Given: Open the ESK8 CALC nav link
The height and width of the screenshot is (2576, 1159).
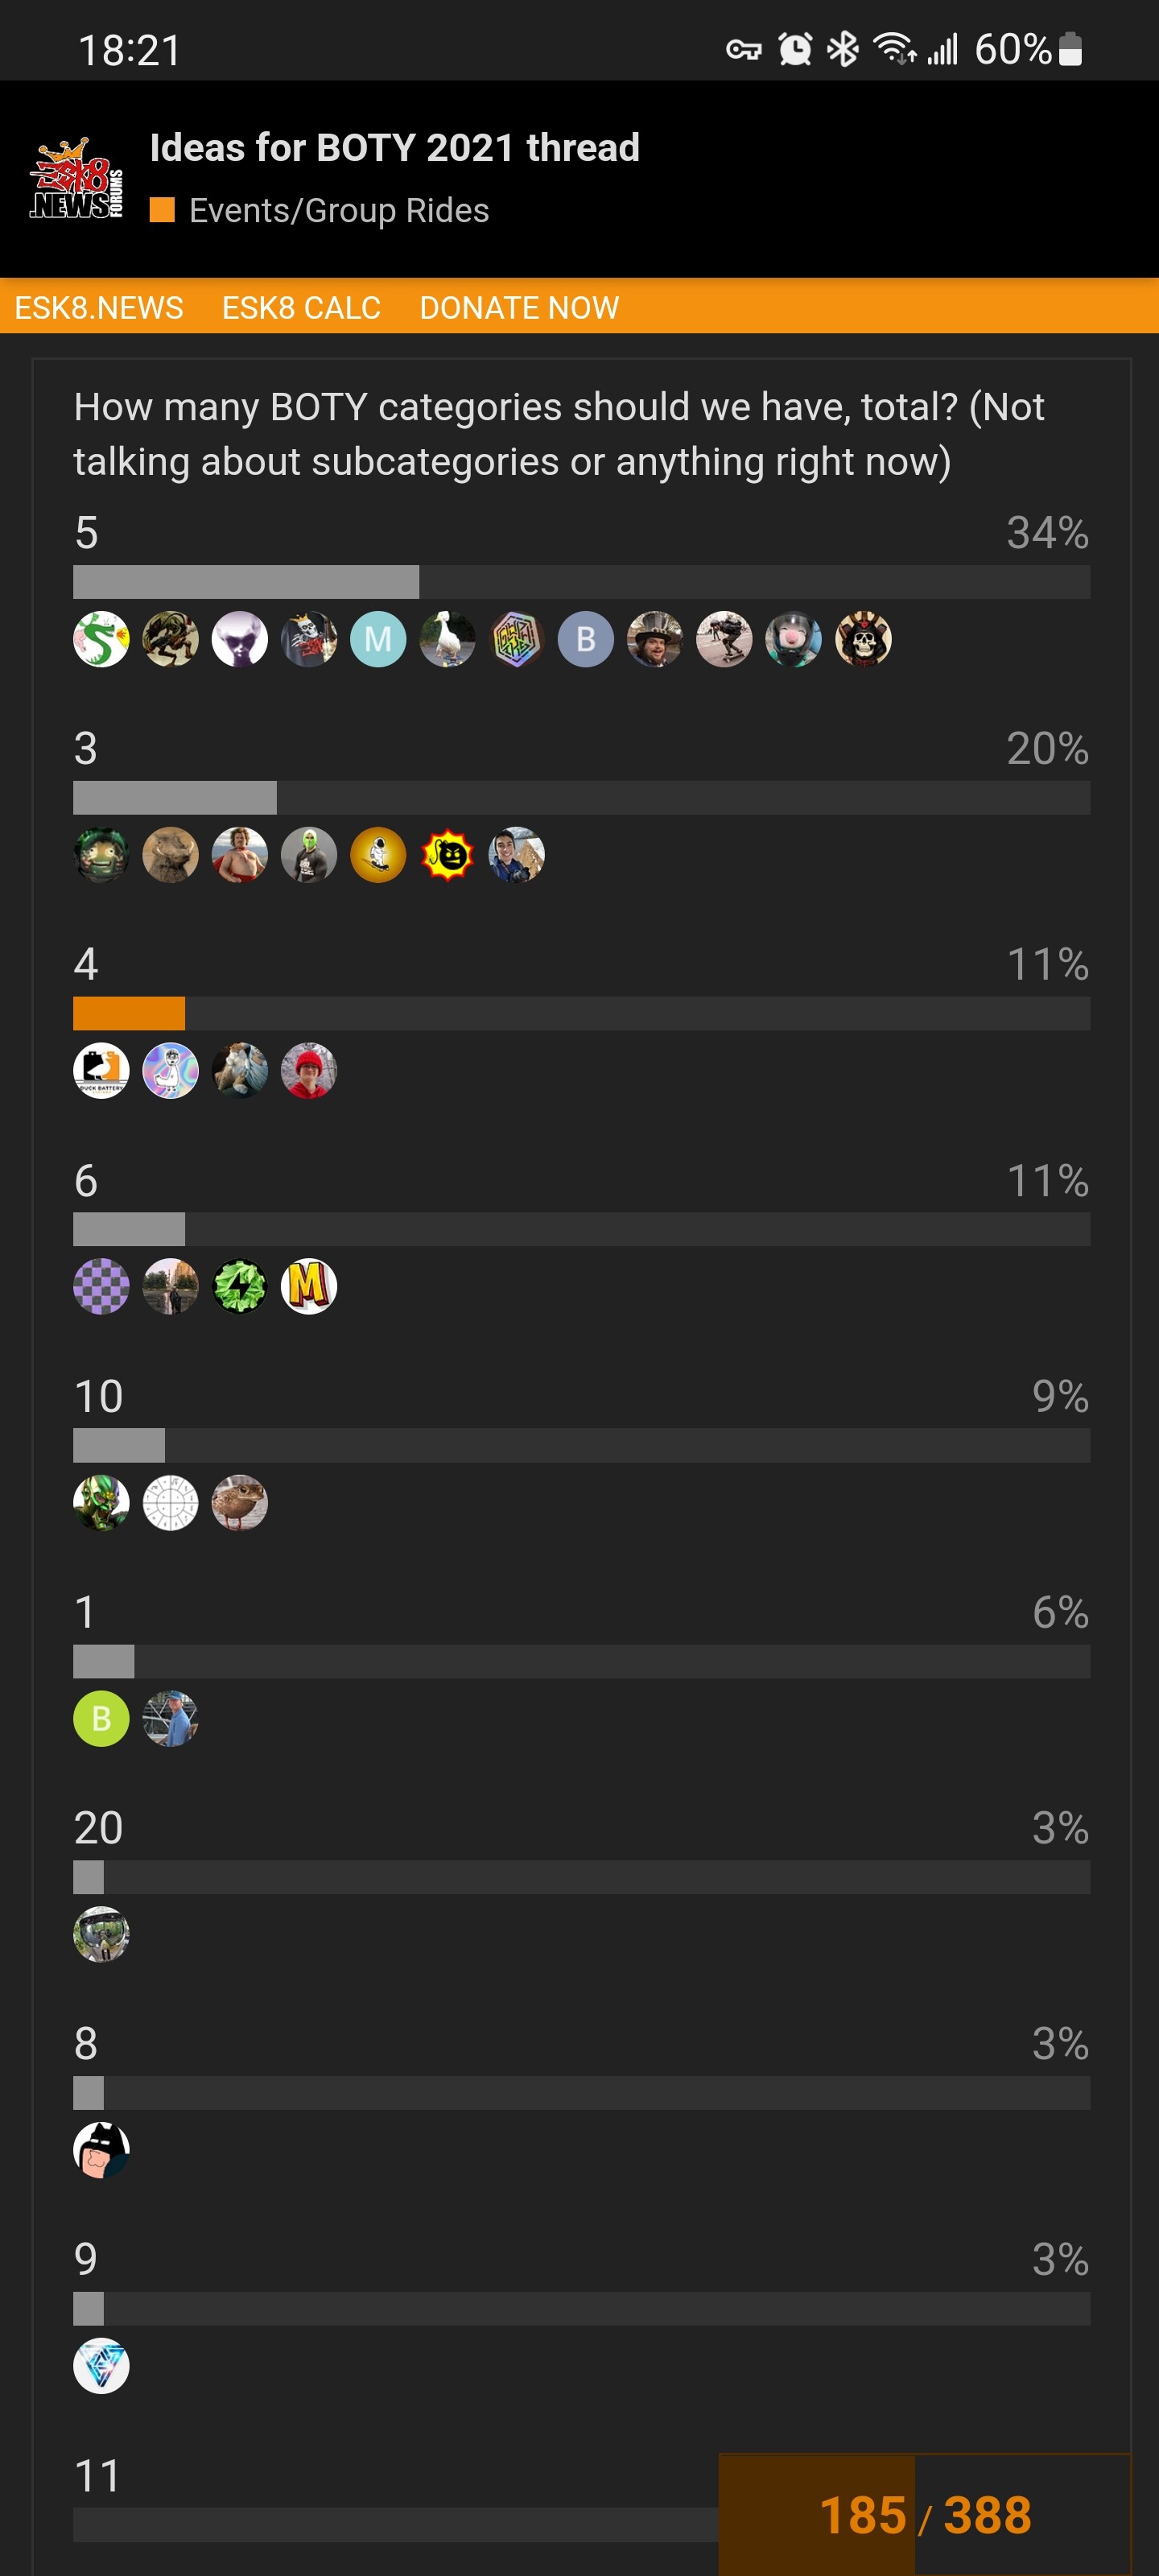Looking at the screenshot, I should (301, 307).
